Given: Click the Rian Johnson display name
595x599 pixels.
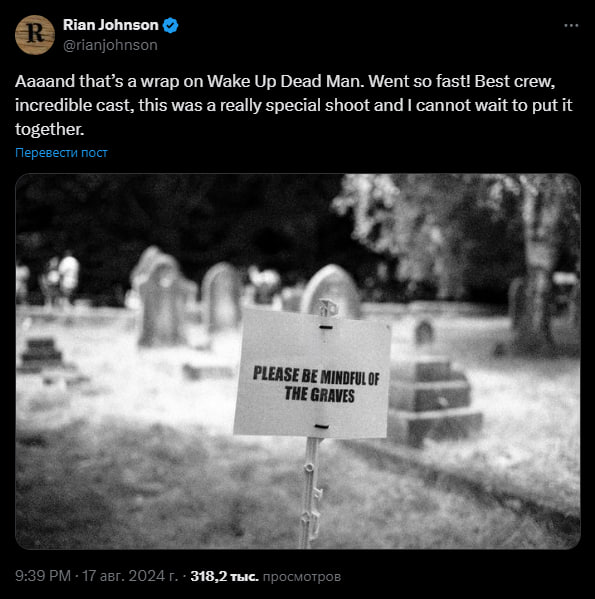Looking at the screenshot, I should point(110,25).
